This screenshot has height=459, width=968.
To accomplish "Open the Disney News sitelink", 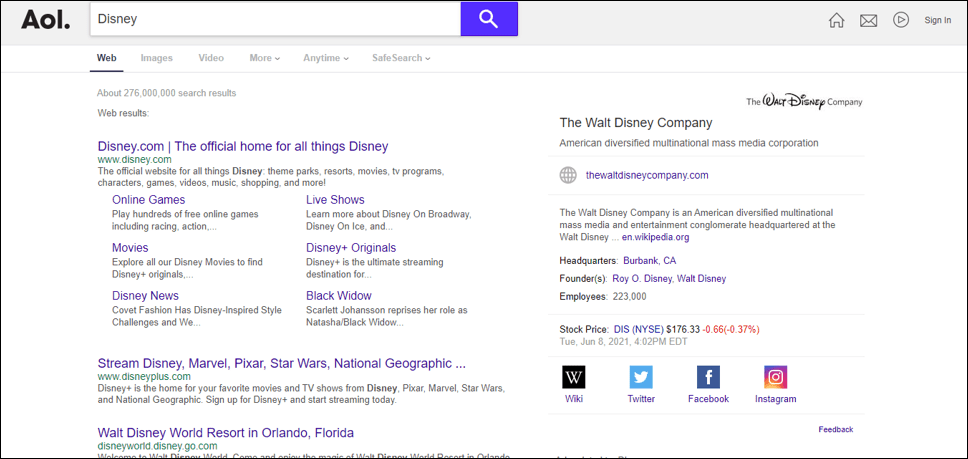I will pos(145,296).
